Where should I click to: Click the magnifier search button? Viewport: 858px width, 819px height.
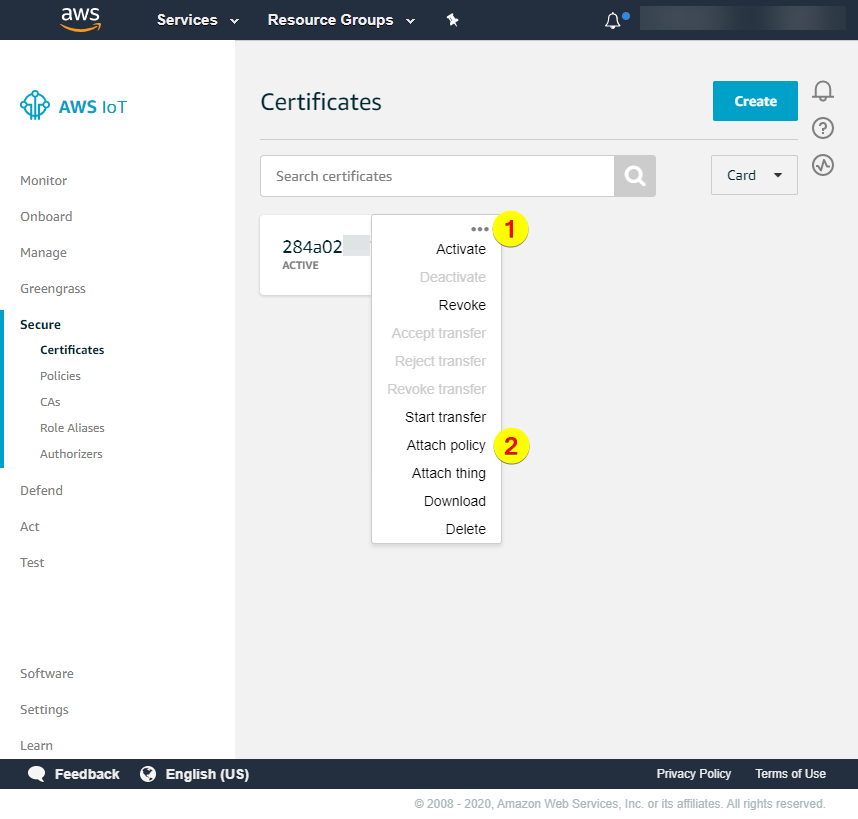635,176
